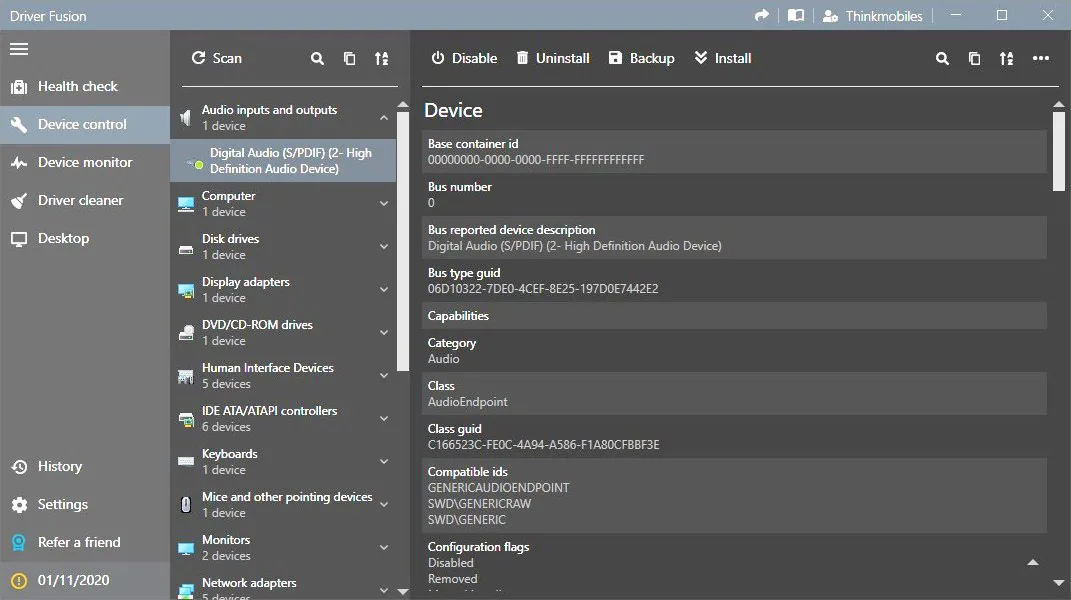Expand DVD/CD-ROM drives category
Viewport: 1071px width, 600px height.
pyautogui.click(x=384, y=333)
